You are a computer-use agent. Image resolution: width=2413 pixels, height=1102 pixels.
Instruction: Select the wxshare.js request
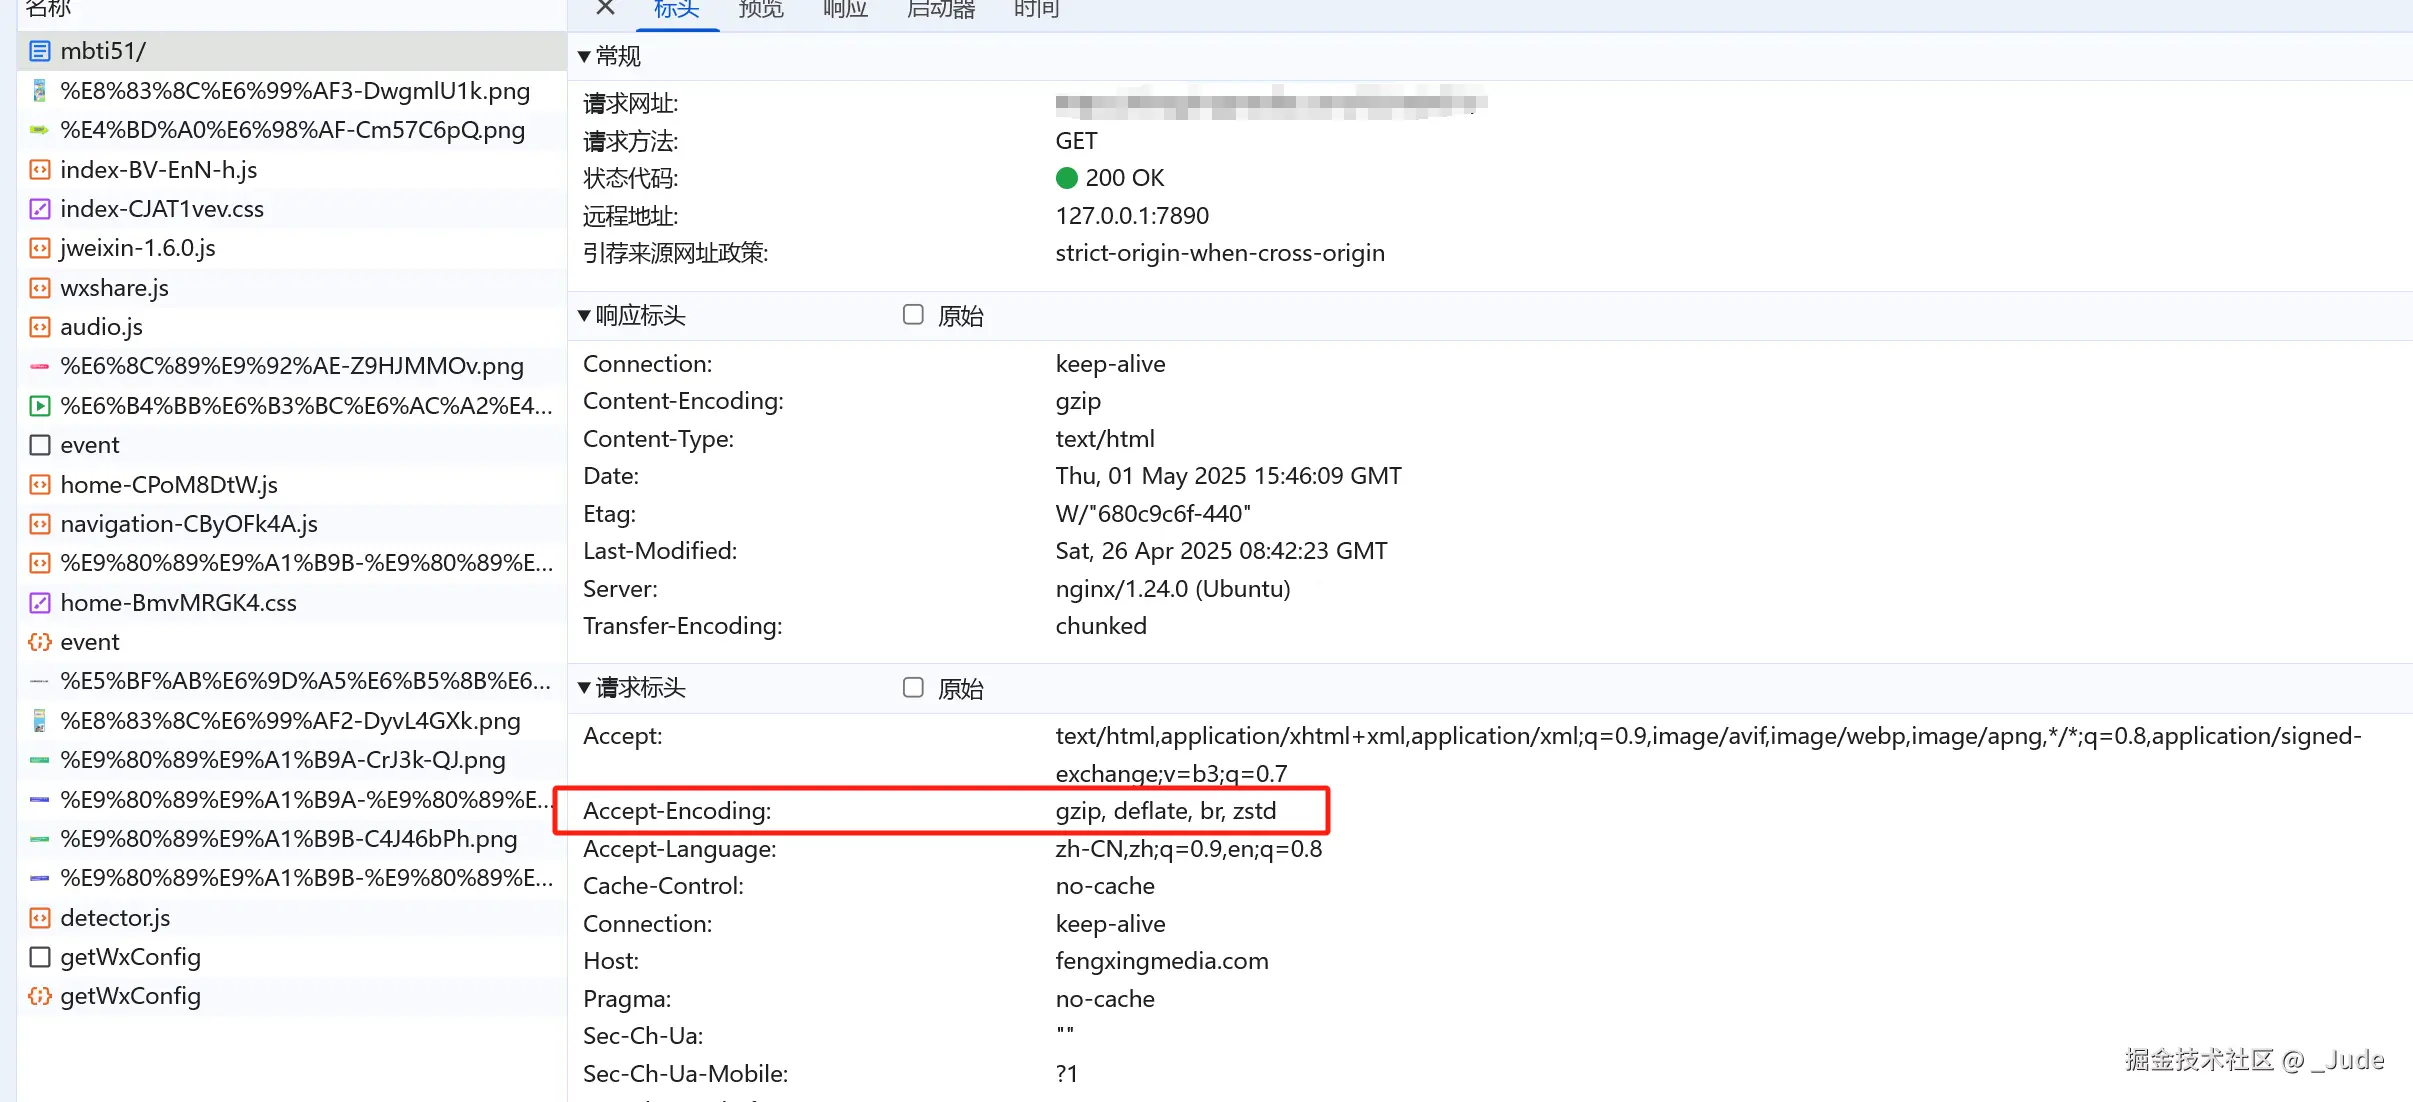[114, 288]
